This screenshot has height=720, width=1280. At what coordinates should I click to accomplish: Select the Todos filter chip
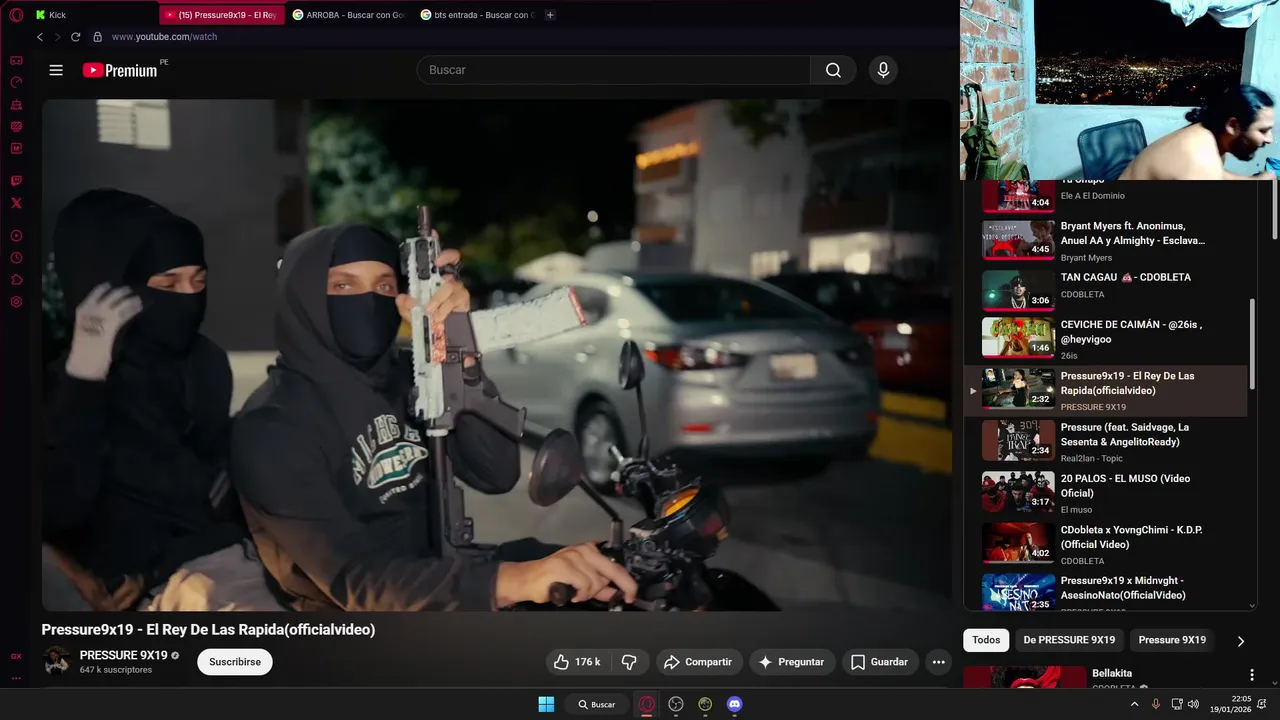tap(986, 640)
